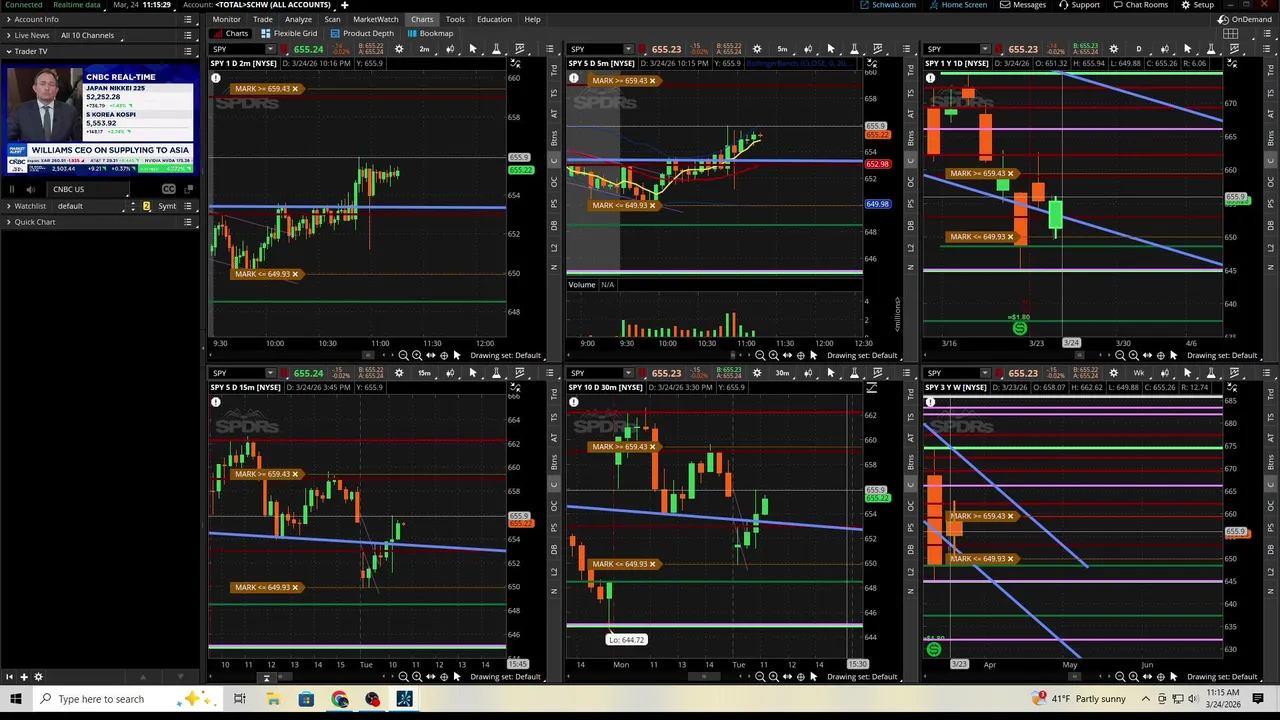Open the watchlist 'default' dropdown
This screenshot has width=1280, height=720.
(88, 206)
